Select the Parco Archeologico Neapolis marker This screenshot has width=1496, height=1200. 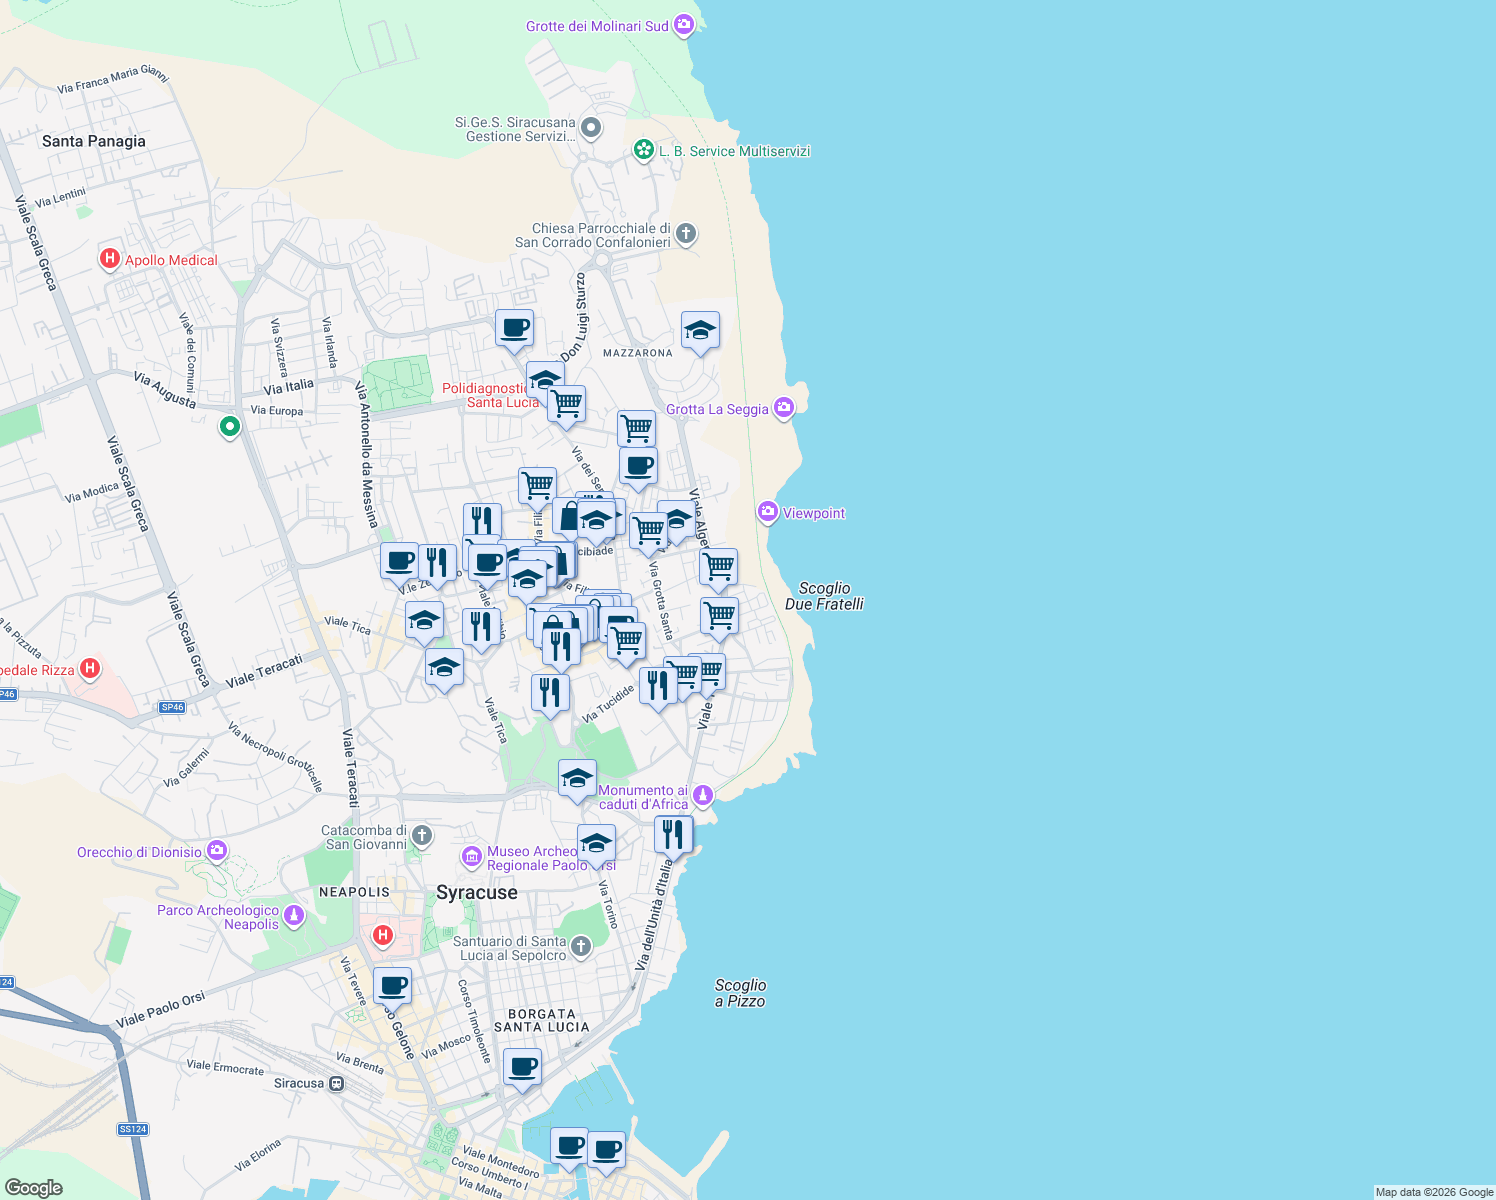pos(293,916)
